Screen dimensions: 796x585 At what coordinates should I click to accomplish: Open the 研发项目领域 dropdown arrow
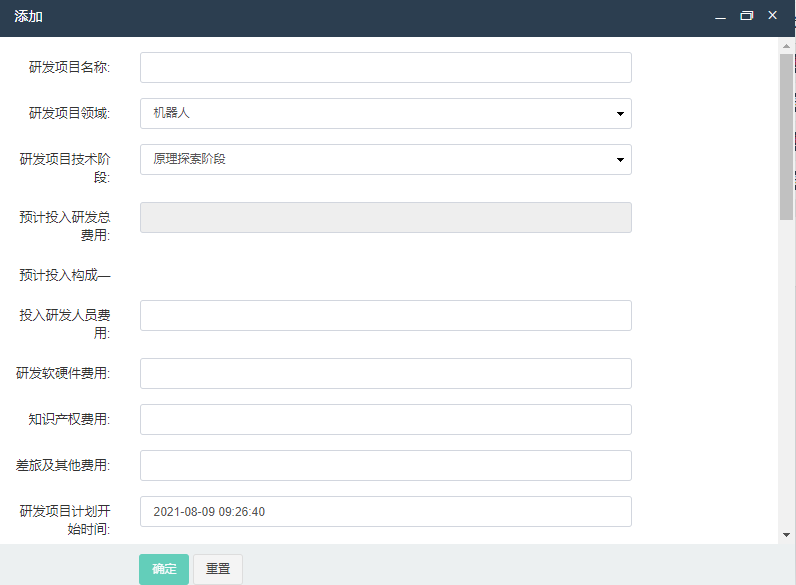point(620,114)
